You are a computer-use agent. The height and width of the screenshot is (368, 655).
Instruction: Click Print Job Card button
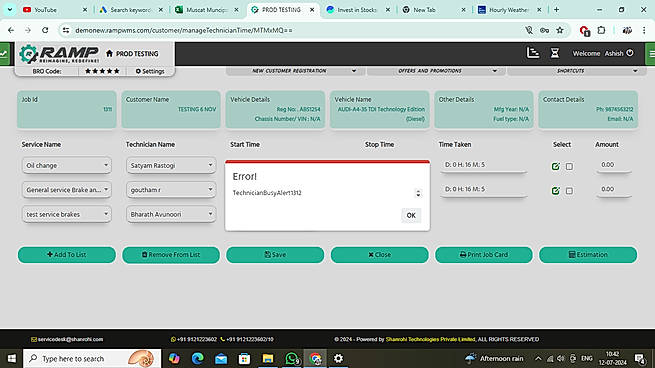(484, 255)
